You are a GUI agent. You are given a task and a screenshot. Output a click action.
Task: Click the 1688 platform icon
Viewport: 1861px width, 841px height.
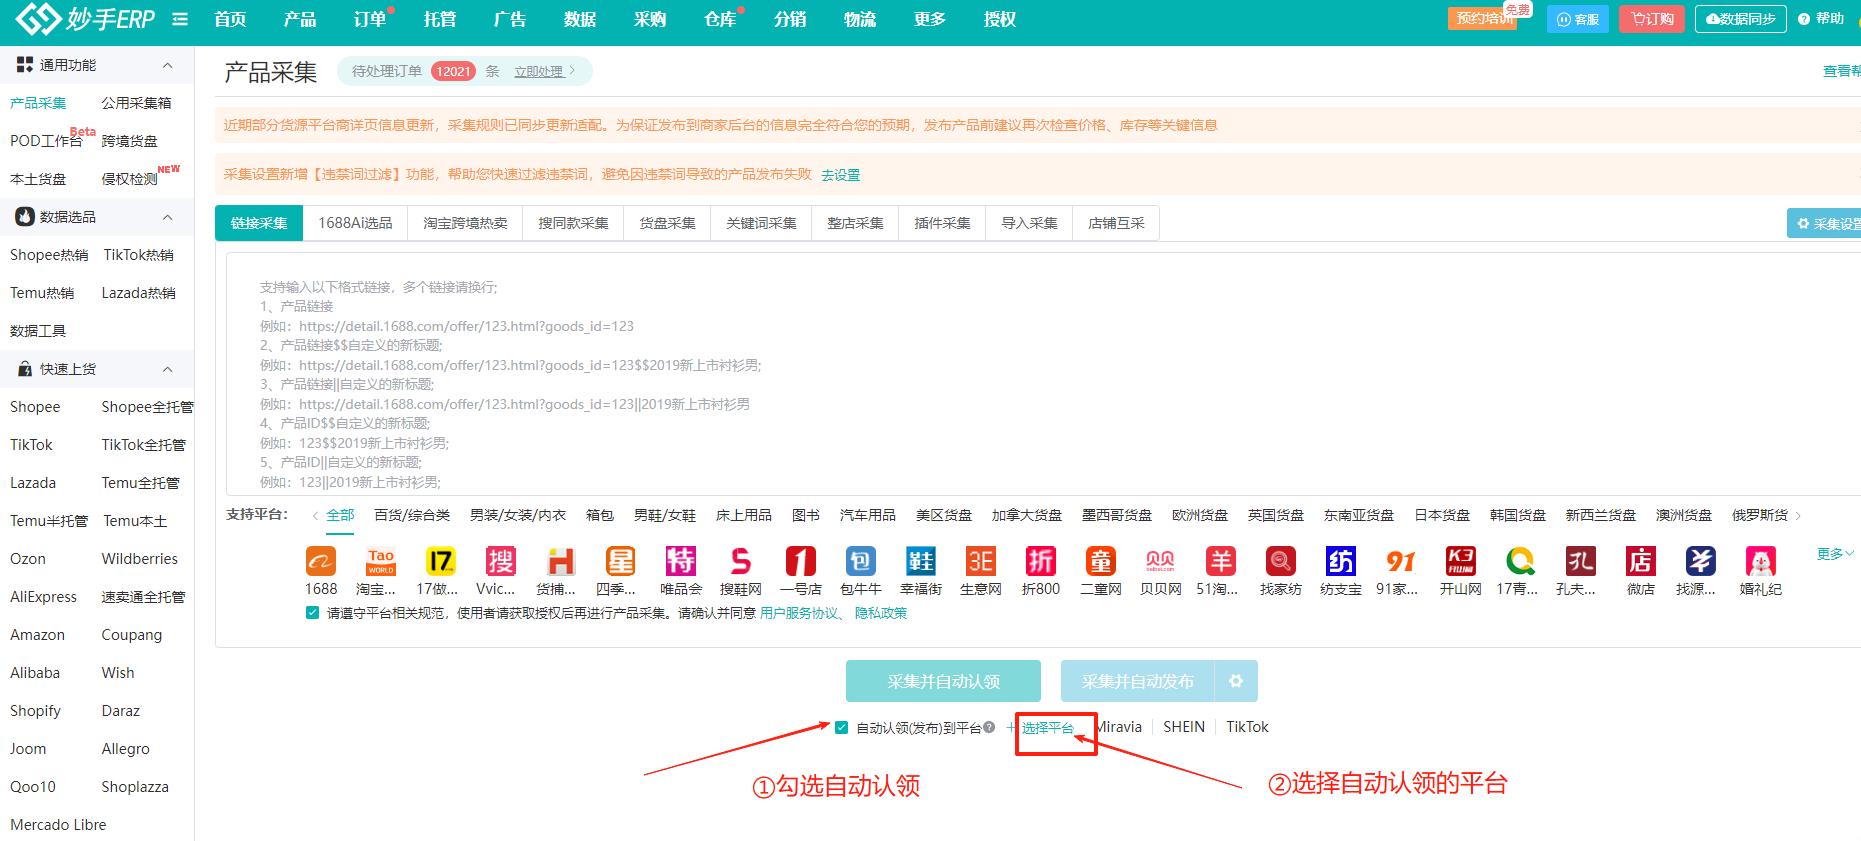point(320,561)
